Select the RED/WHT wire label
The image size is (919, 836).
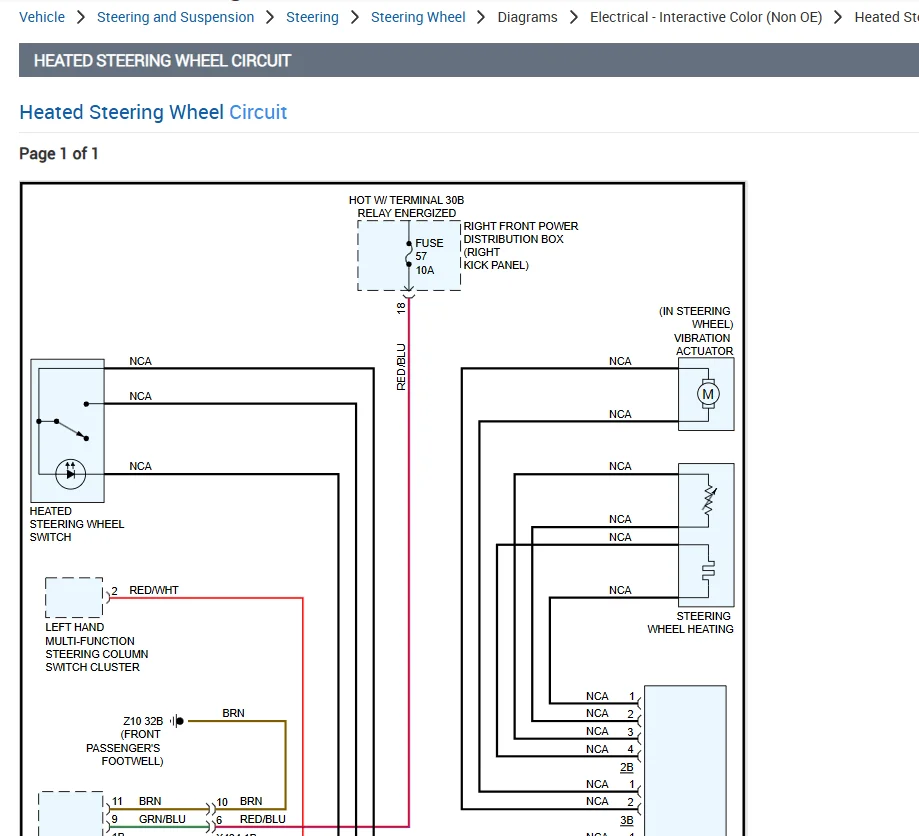pos(154,590)
